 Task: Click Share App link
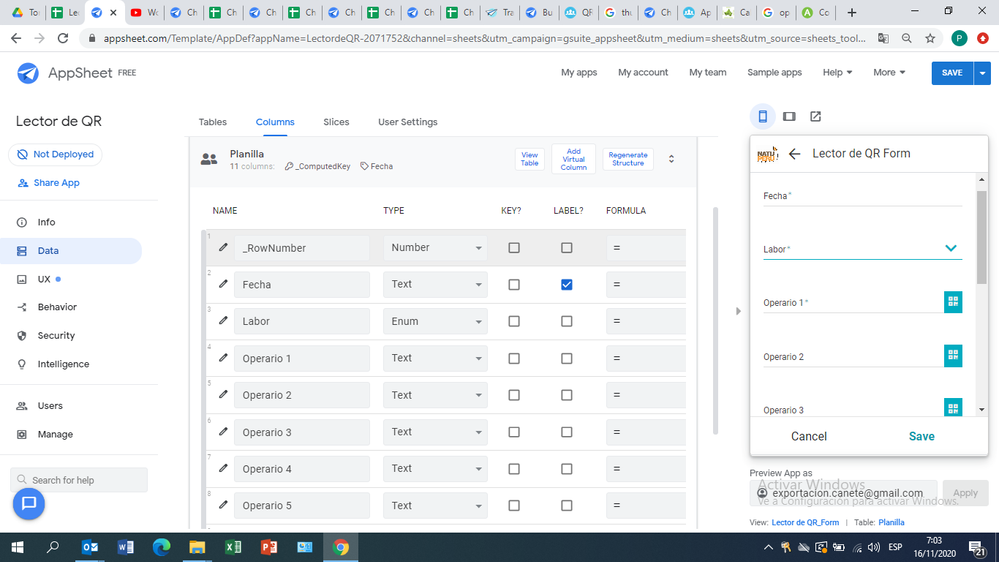point(56,183)
